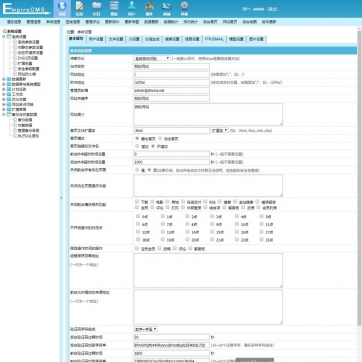The width and height of the screenshot is (362, 362).
Task: Click the [退出] logout link
Action: click(x=273, y=9)
